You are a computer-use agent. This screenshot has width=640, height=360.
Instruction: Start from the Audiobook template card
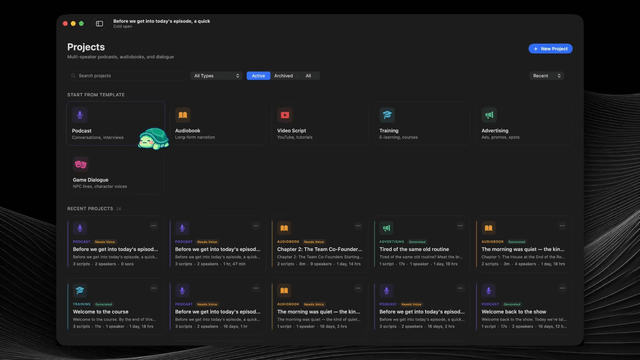(218, 123)
